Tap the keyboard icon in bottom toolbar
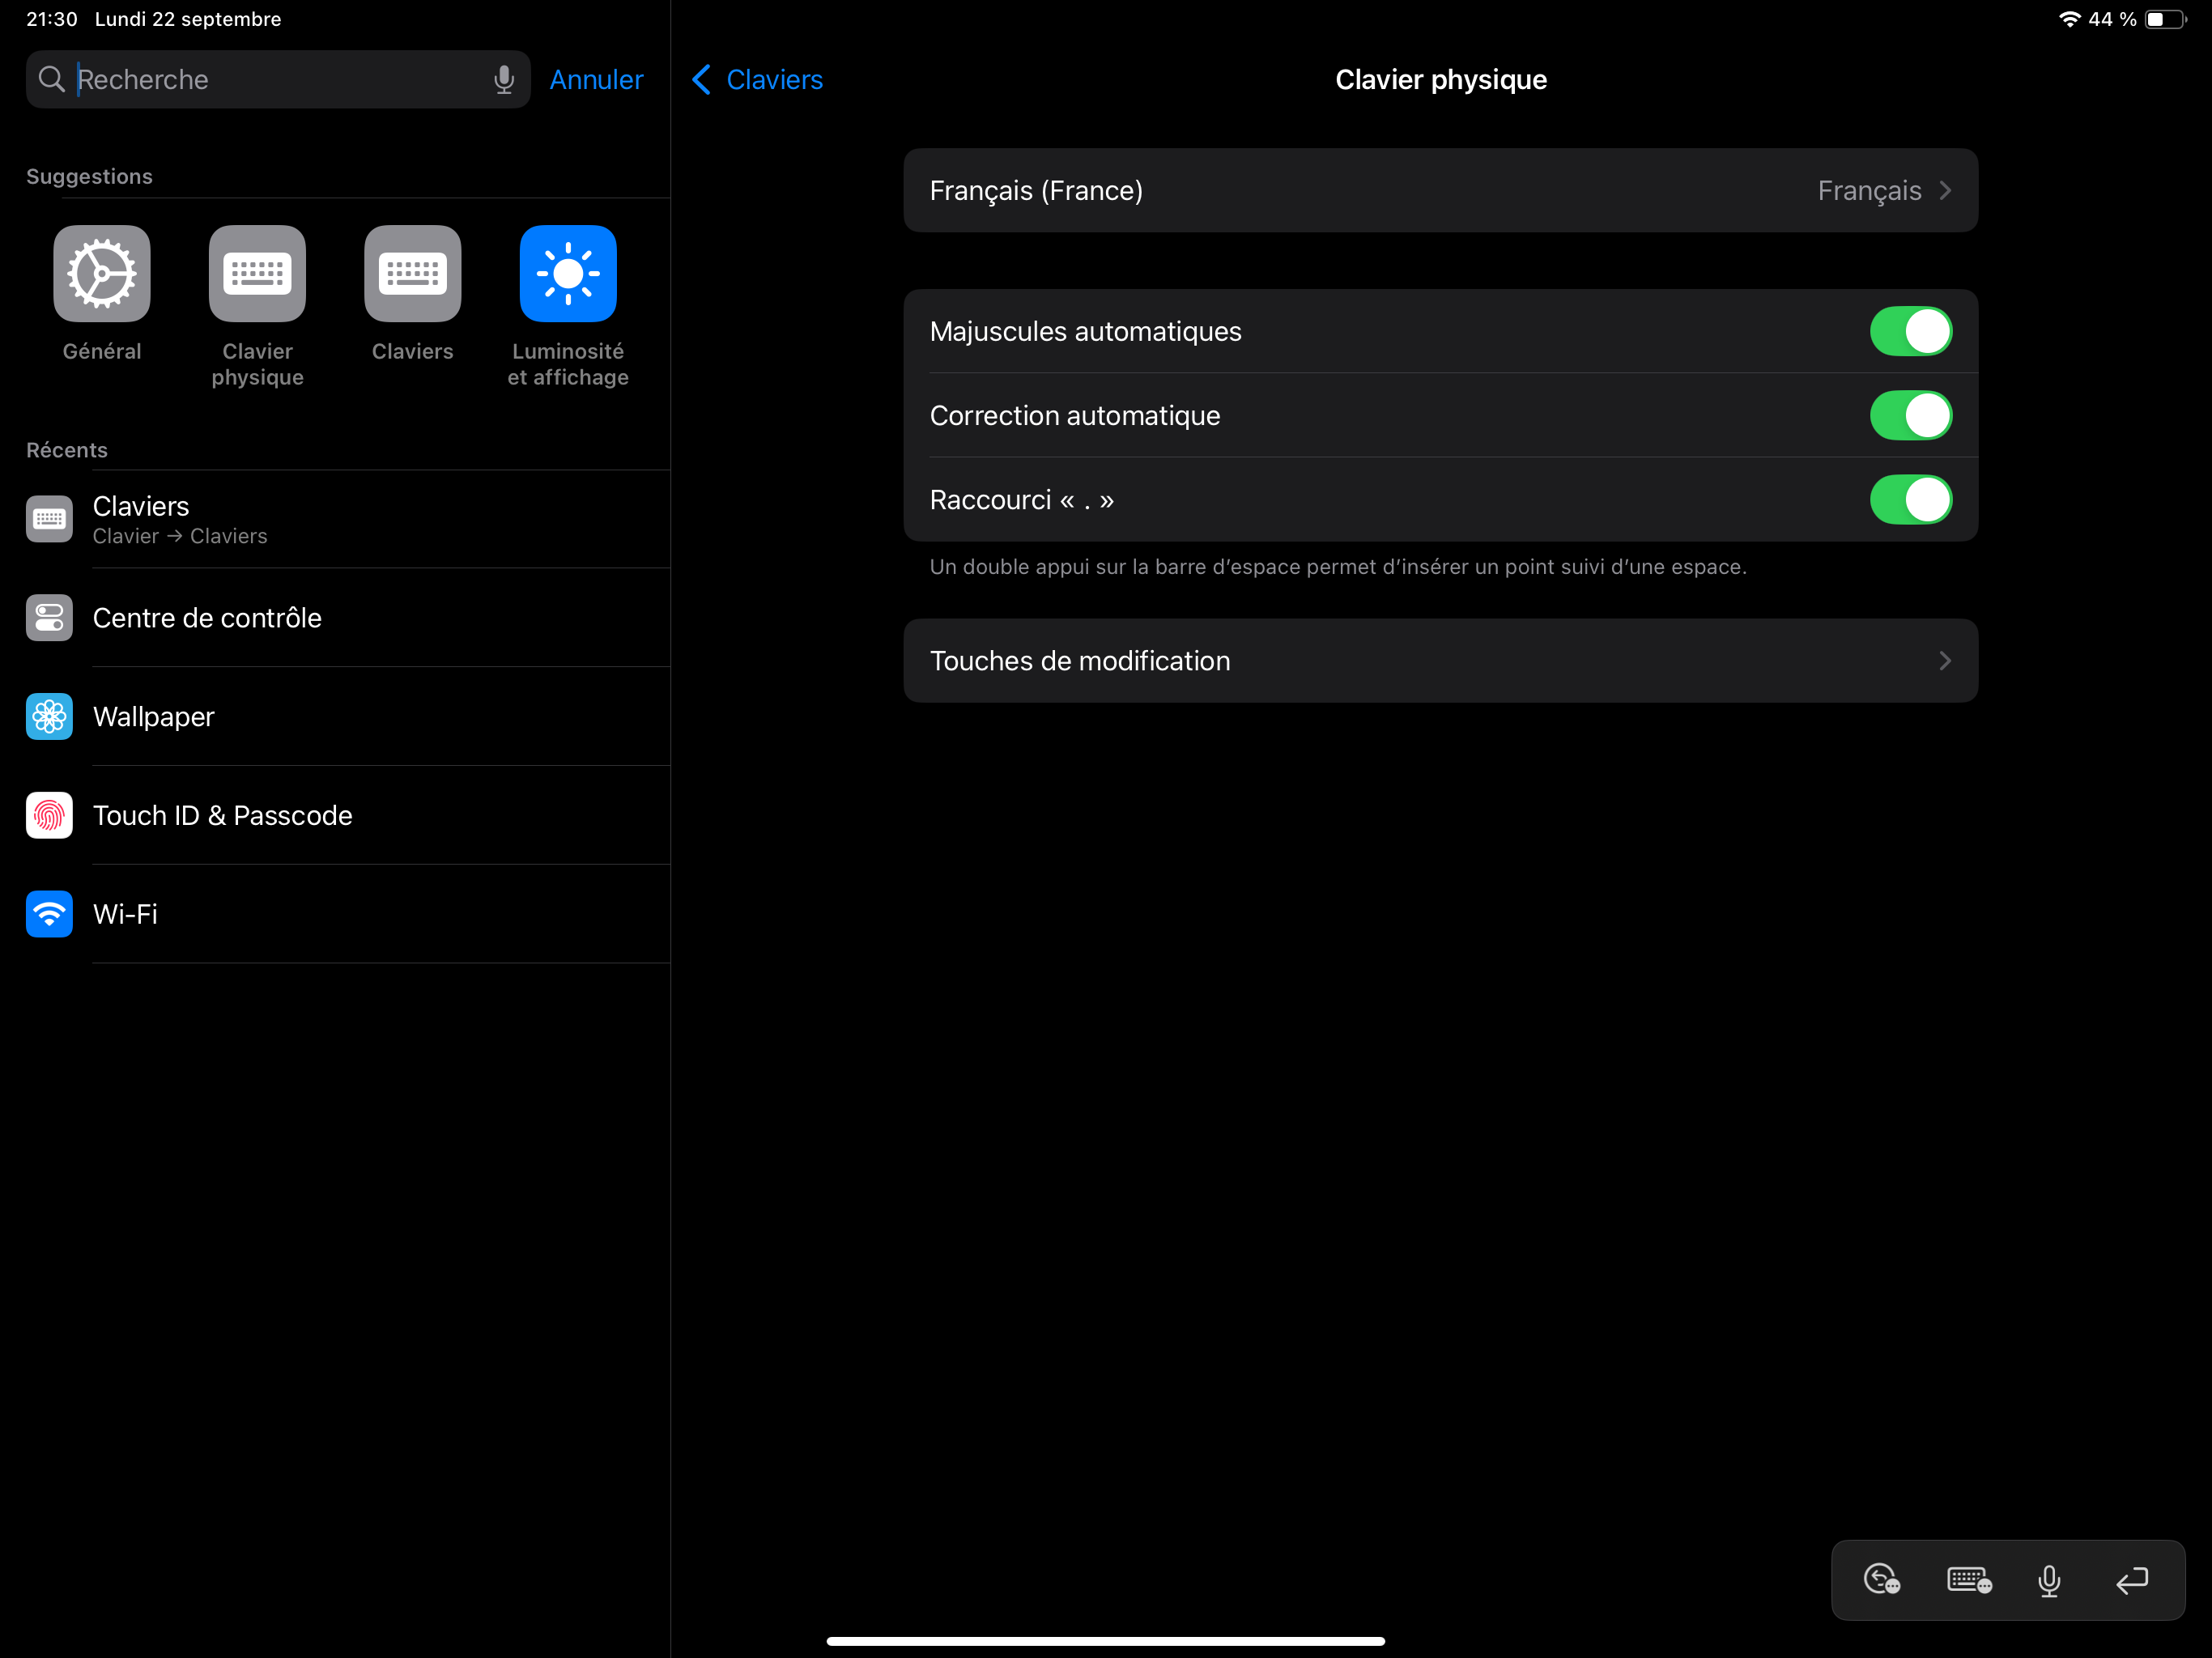This screenshot has height=1658, width=2212. coord(1968,1580)
